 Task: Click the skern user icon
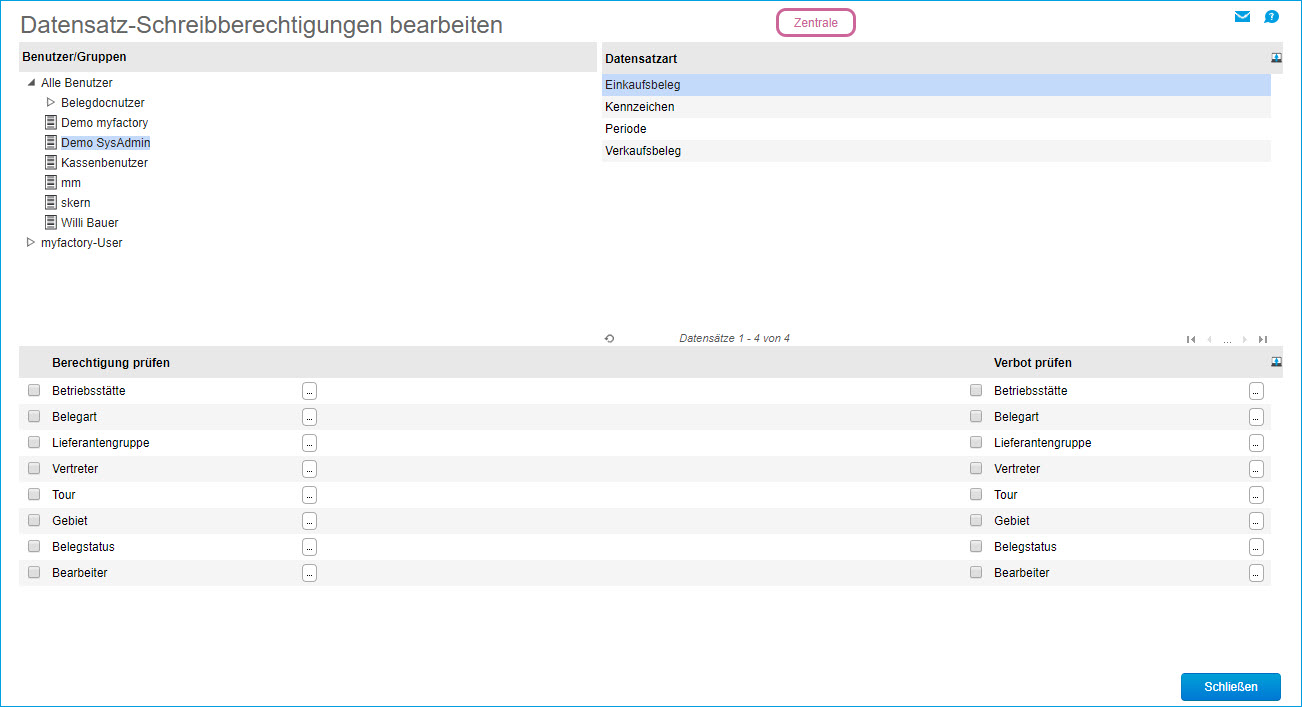point(51,202)
